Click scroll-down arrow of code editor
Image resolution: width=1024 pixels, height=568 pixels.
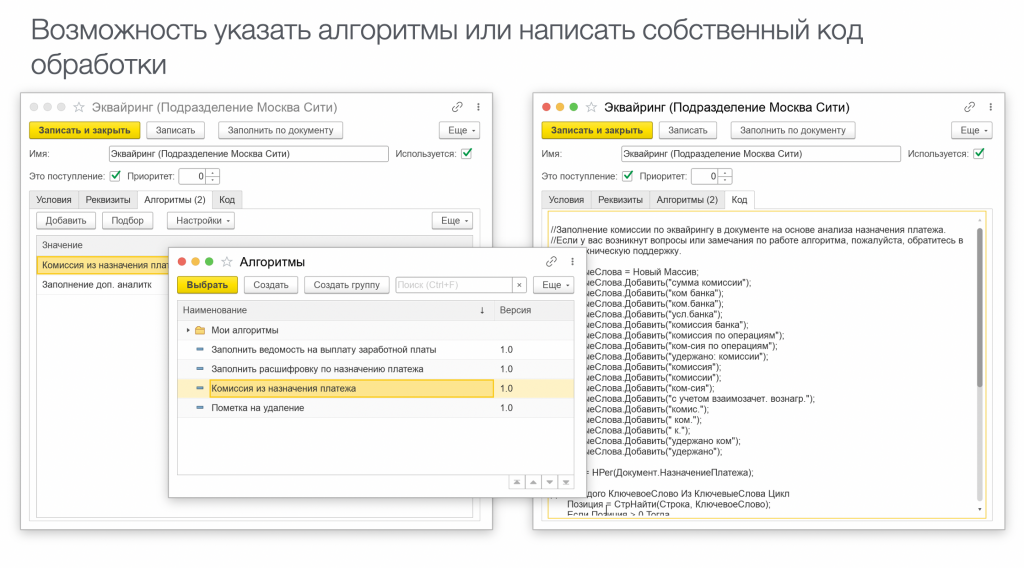pos(979,509)
